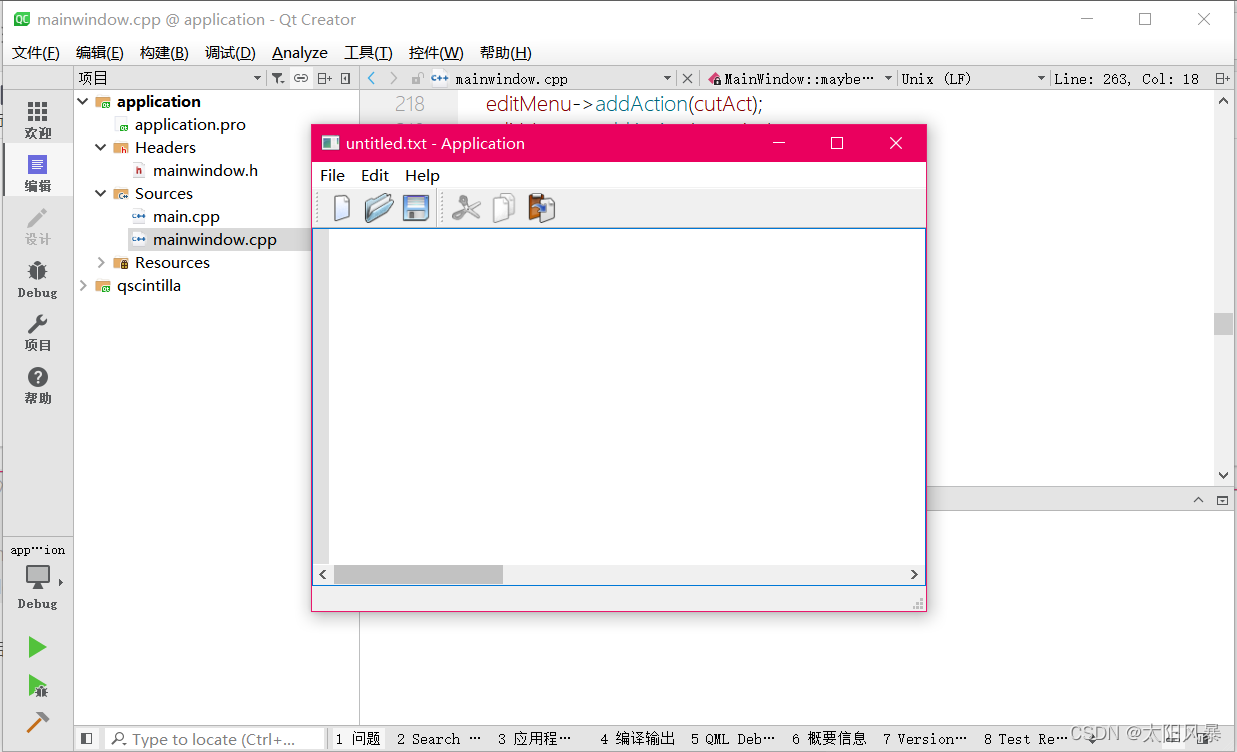Image resolution: width=1237 pixels, height=752 pixels.
Task: Open Projects mode wrench icon
Action: pos(37,333)
